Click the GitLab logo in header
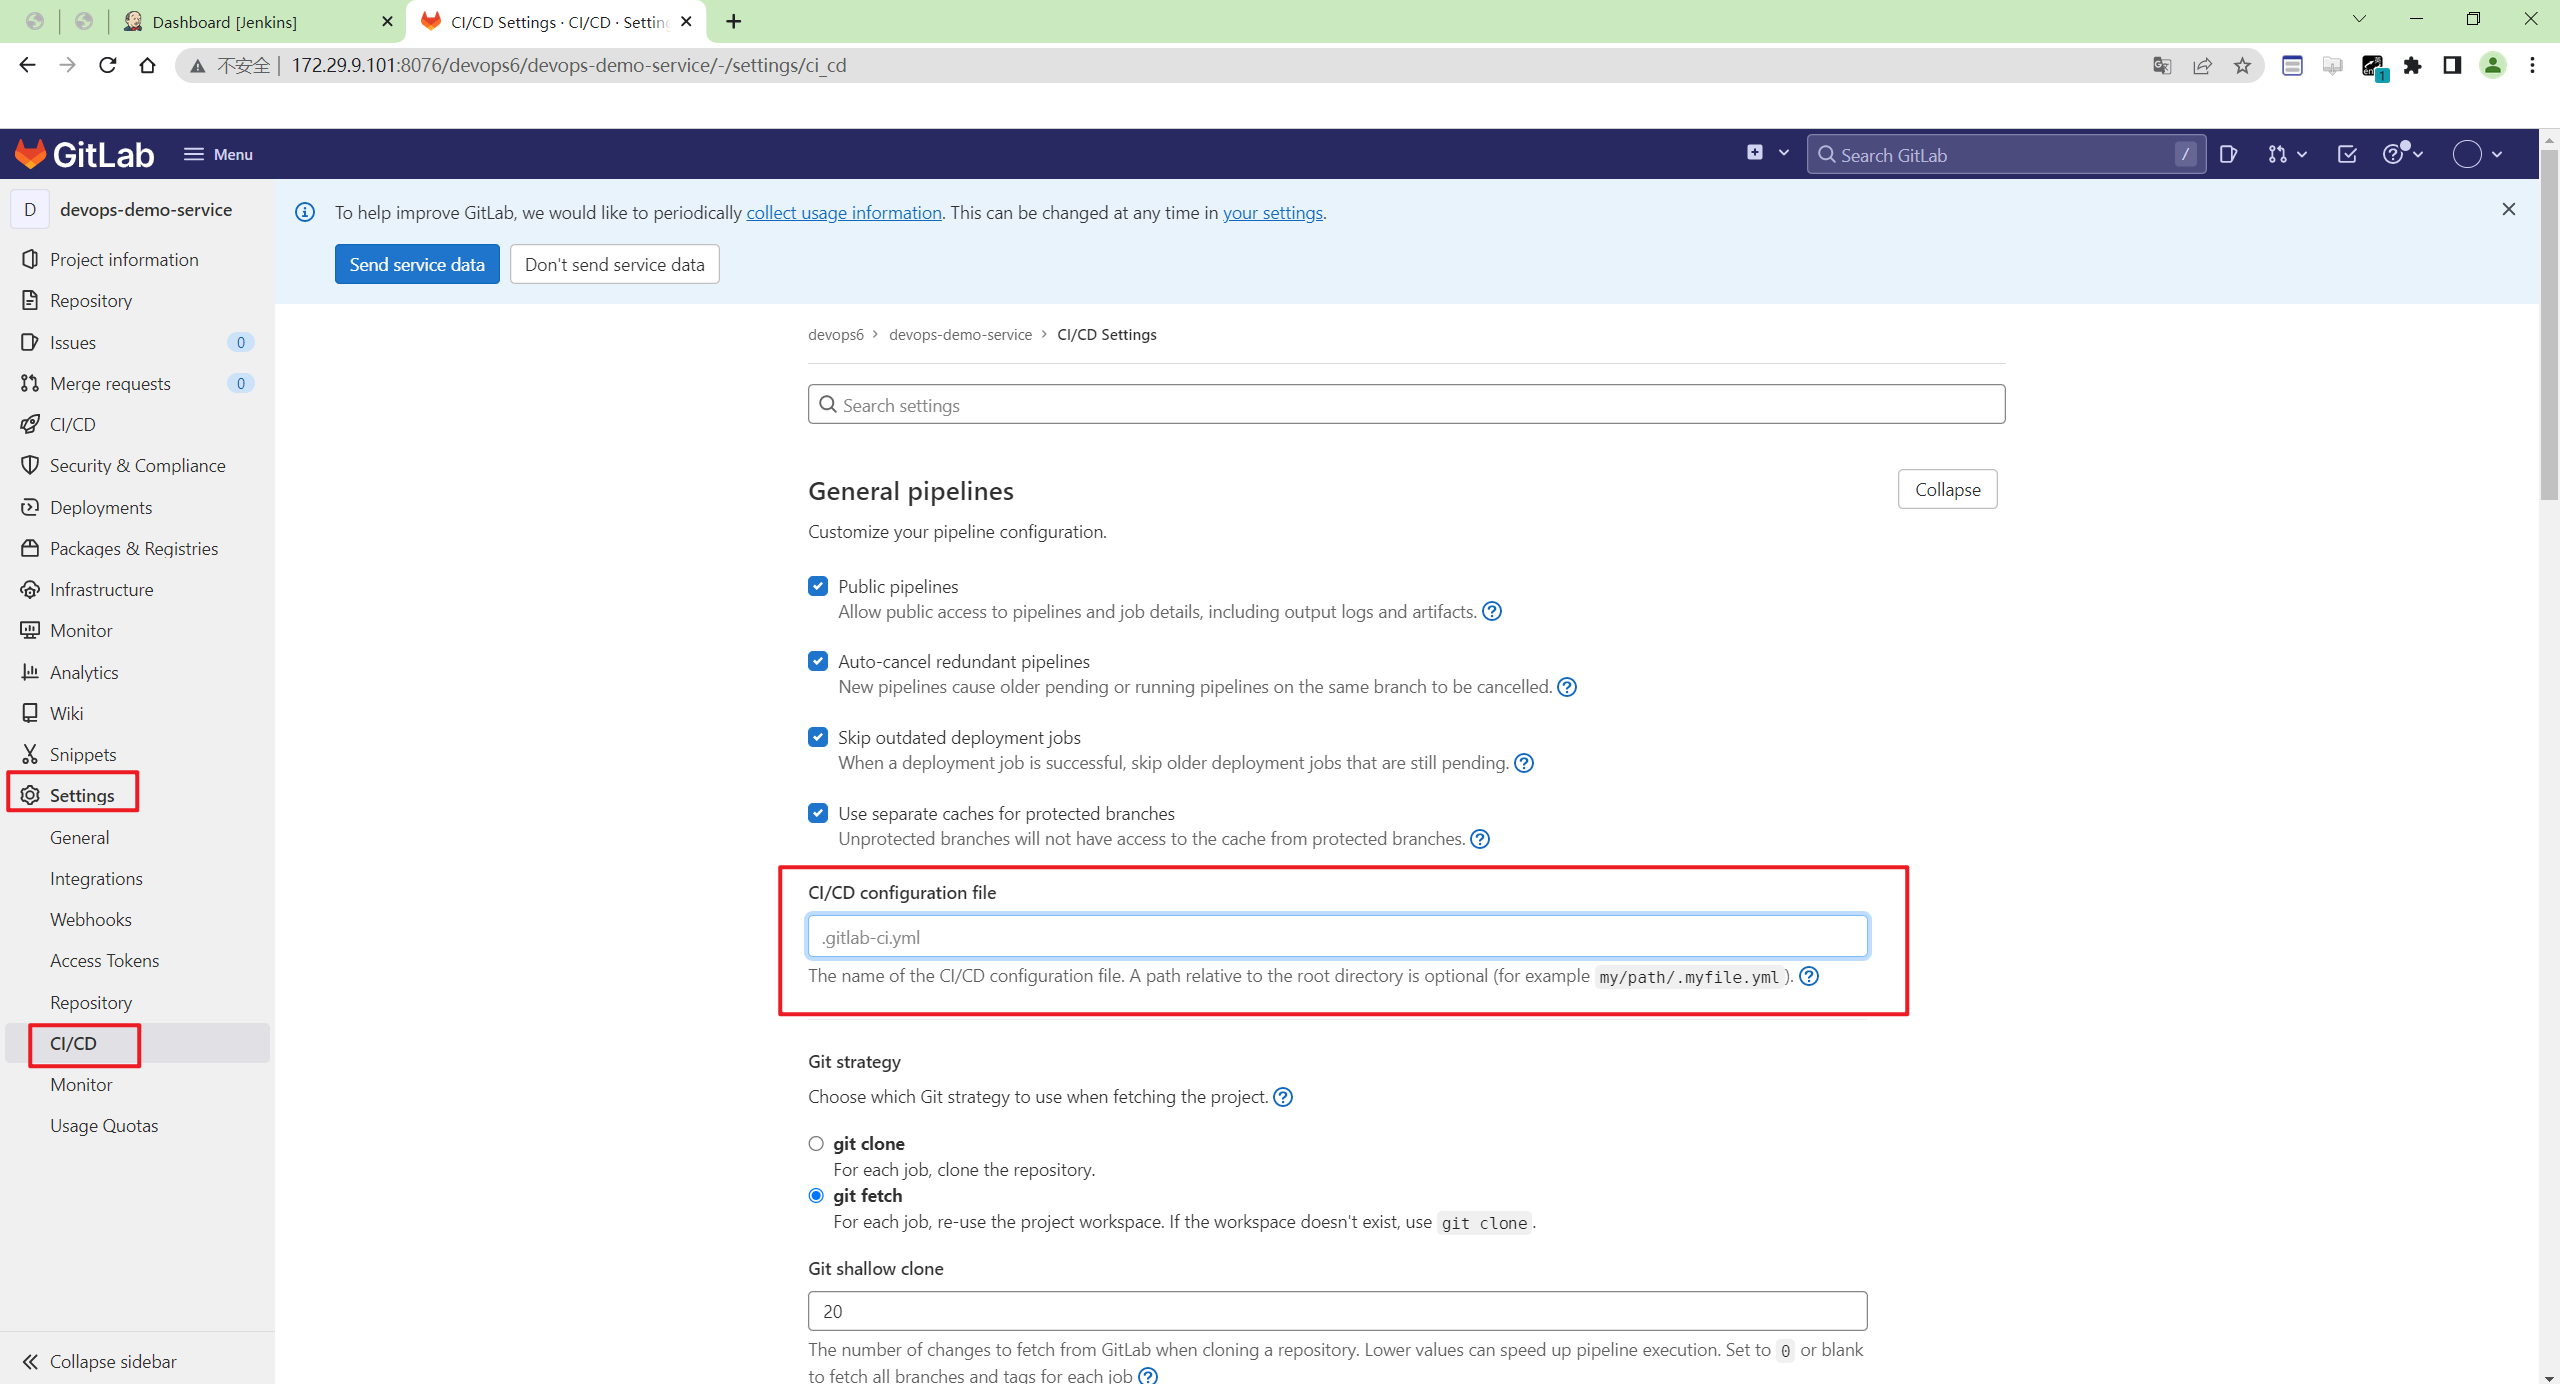Viewport: 2560px width, 1384px height. [x=84, y=154]
